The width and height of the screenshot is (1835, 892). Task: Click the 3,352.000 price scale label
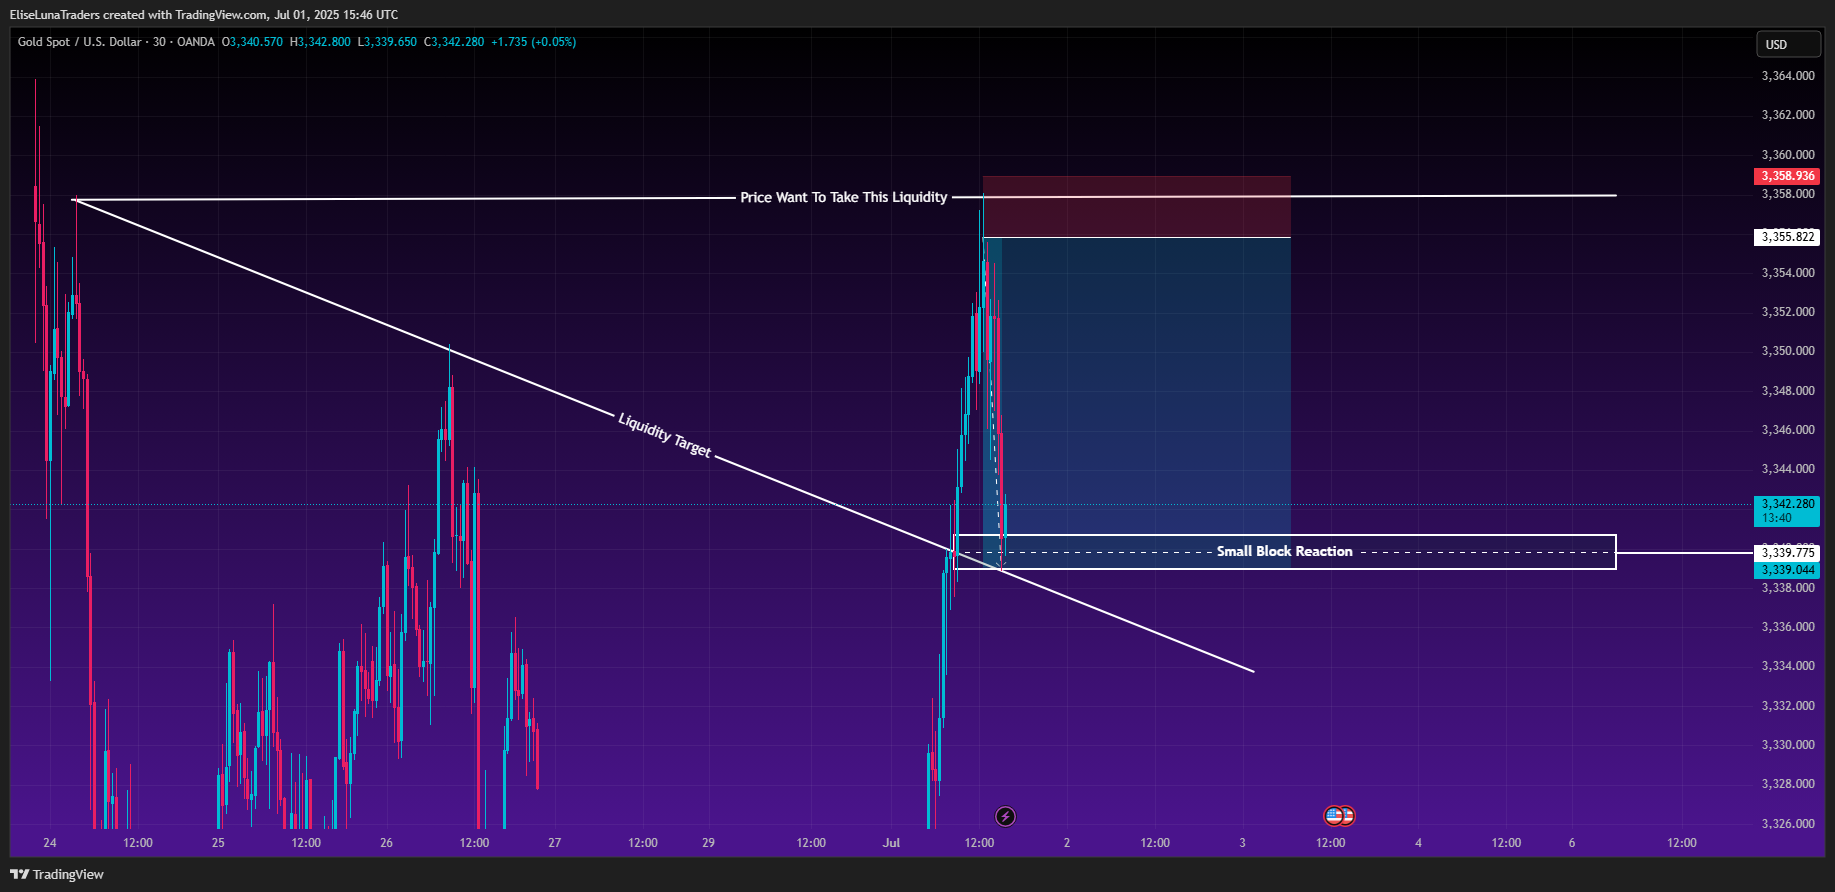coord(1787,312)
